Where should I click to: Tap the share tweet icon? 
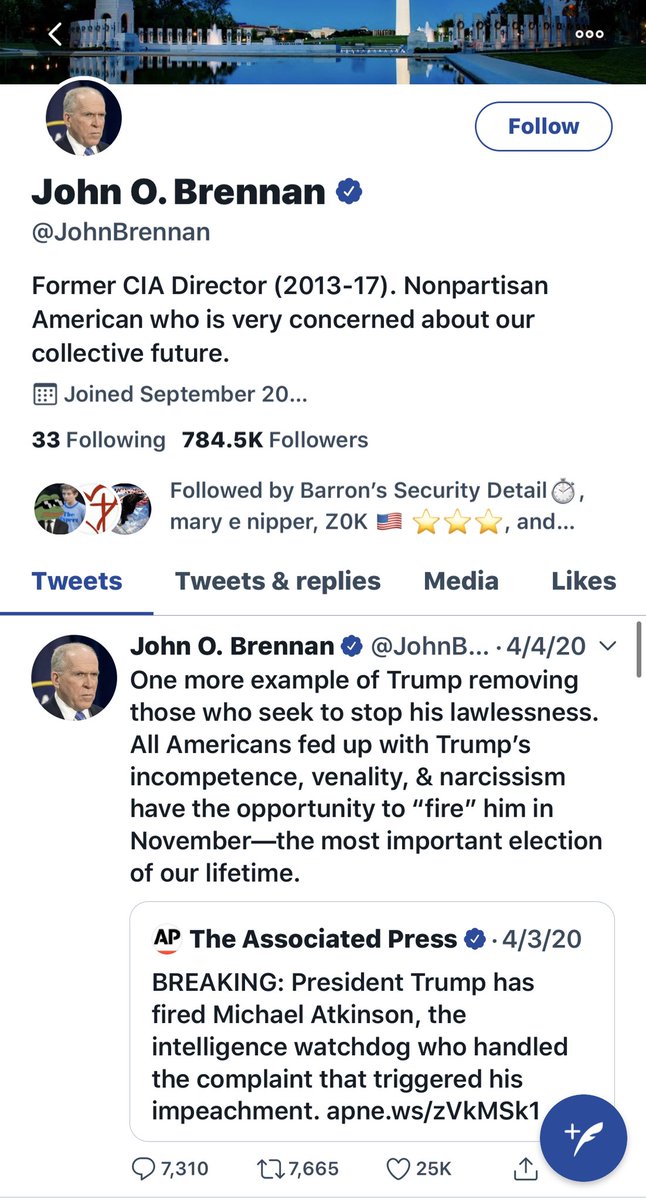click(525, 1166)
